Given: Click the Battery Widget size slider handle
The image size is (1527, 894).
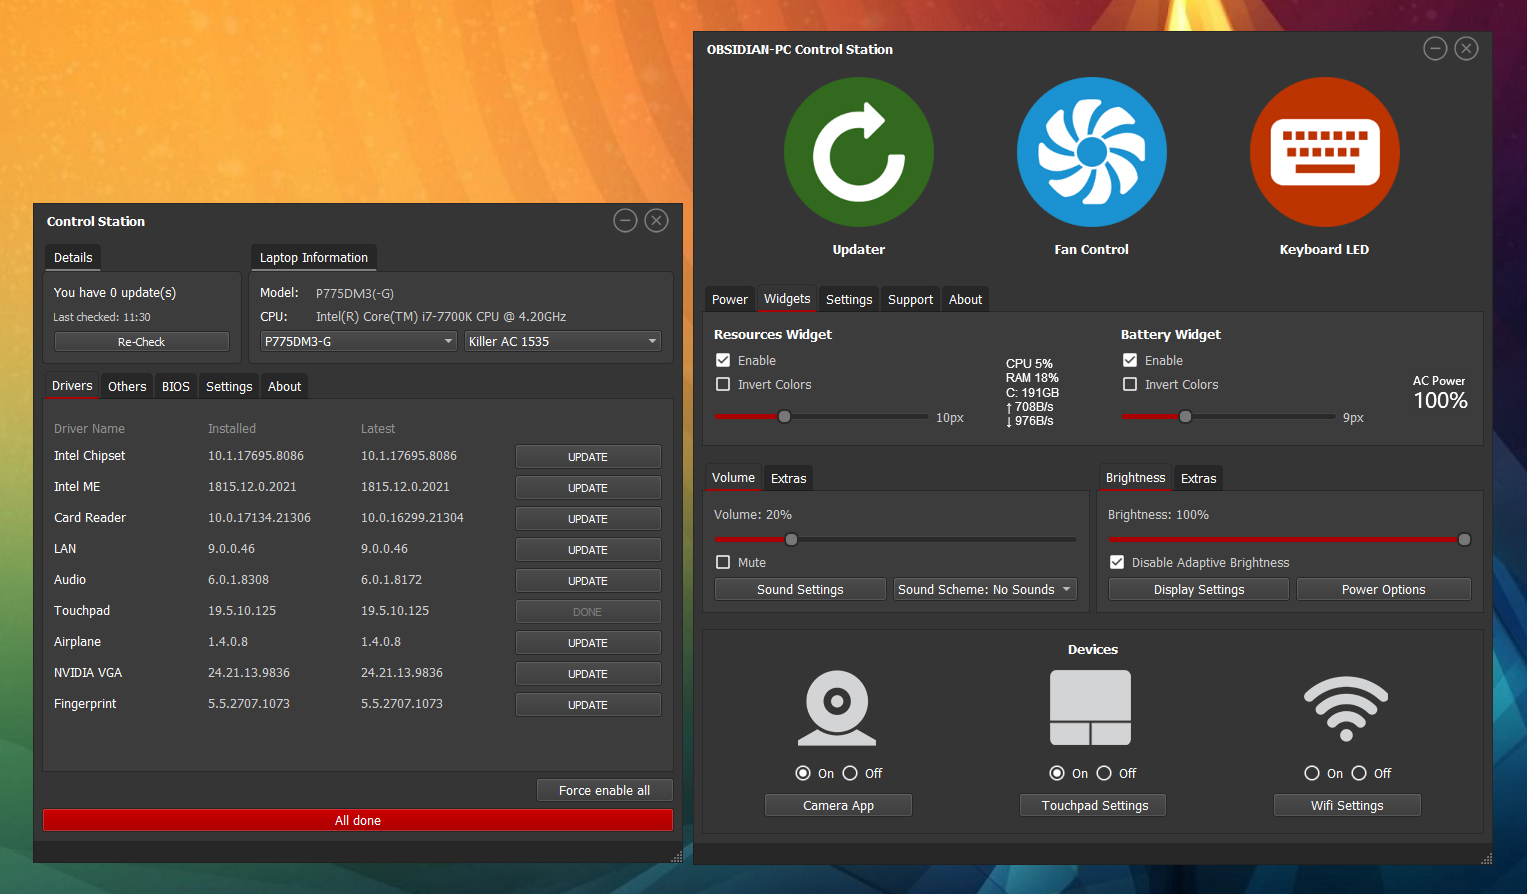Looking at the screenshot, I should point(1185,416).
